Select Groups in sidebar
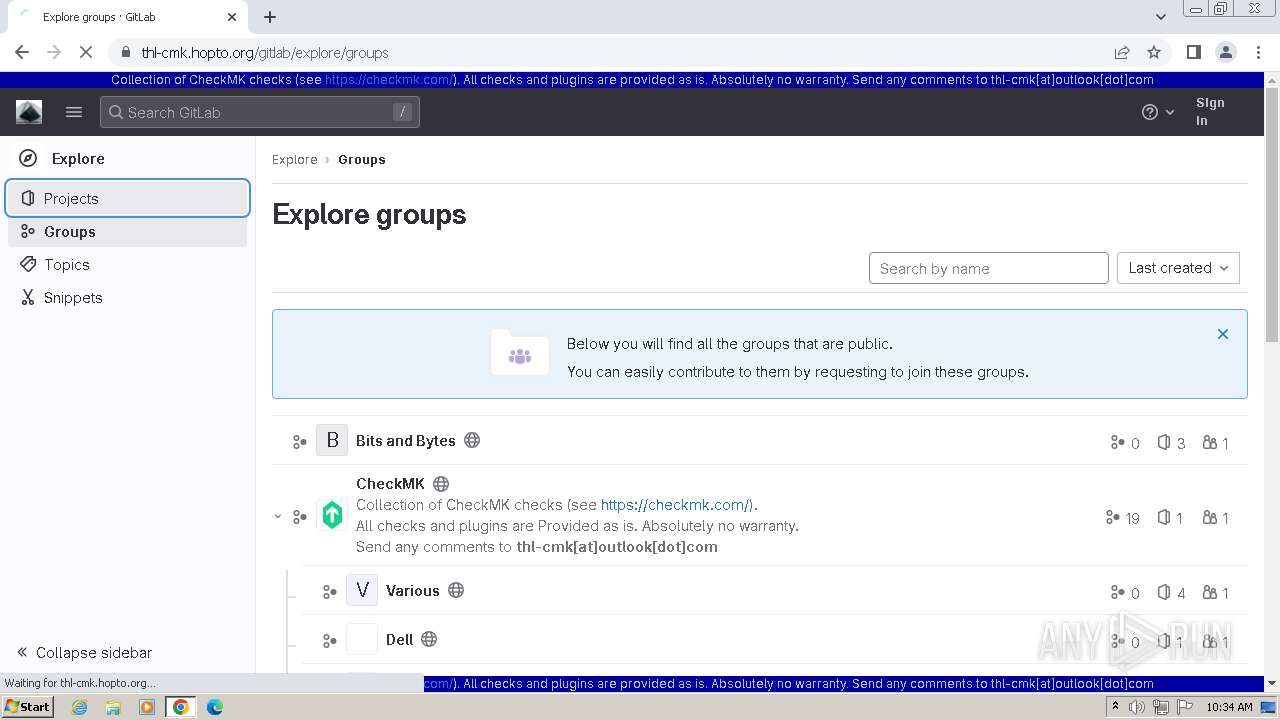 click(x=128, y=231)
